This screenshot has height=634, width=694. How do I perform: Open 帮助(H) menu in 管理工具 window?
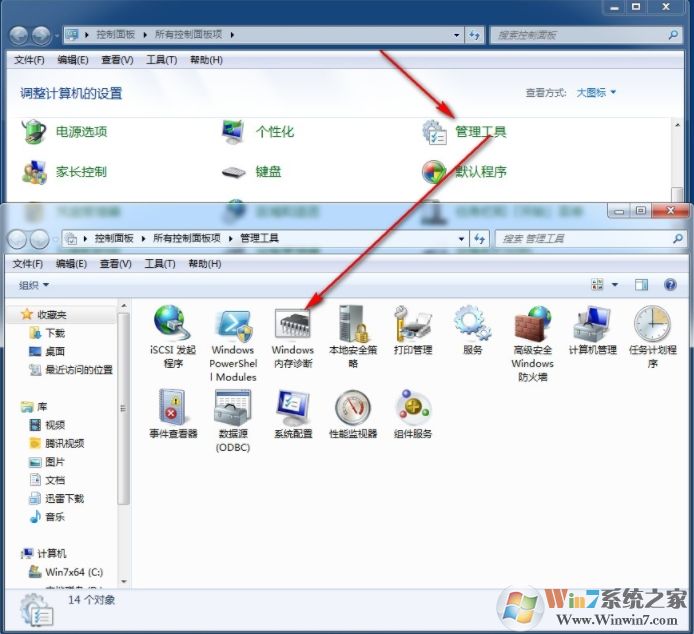pos(204,264)
